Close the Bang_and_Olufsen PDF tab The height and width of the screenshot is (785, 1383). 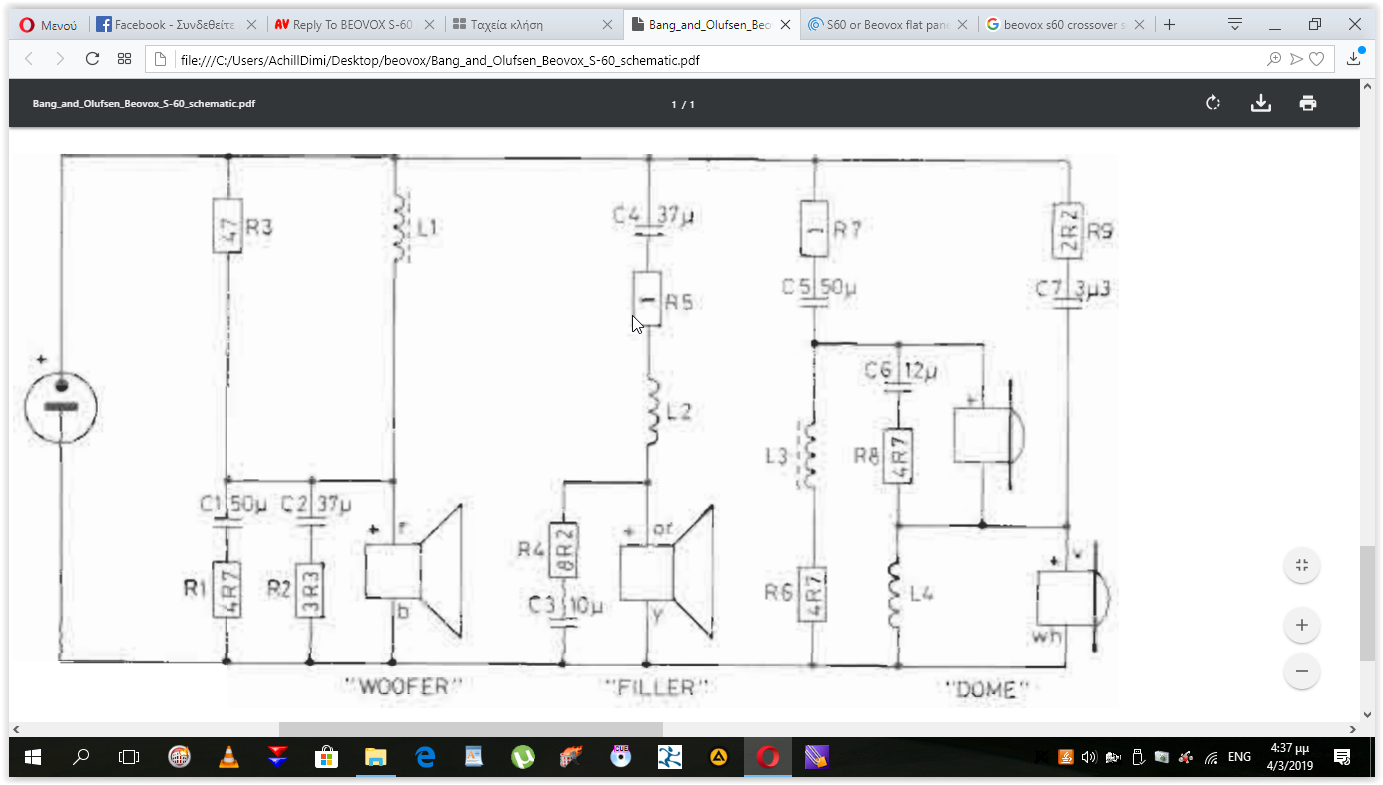click(785, 25)
